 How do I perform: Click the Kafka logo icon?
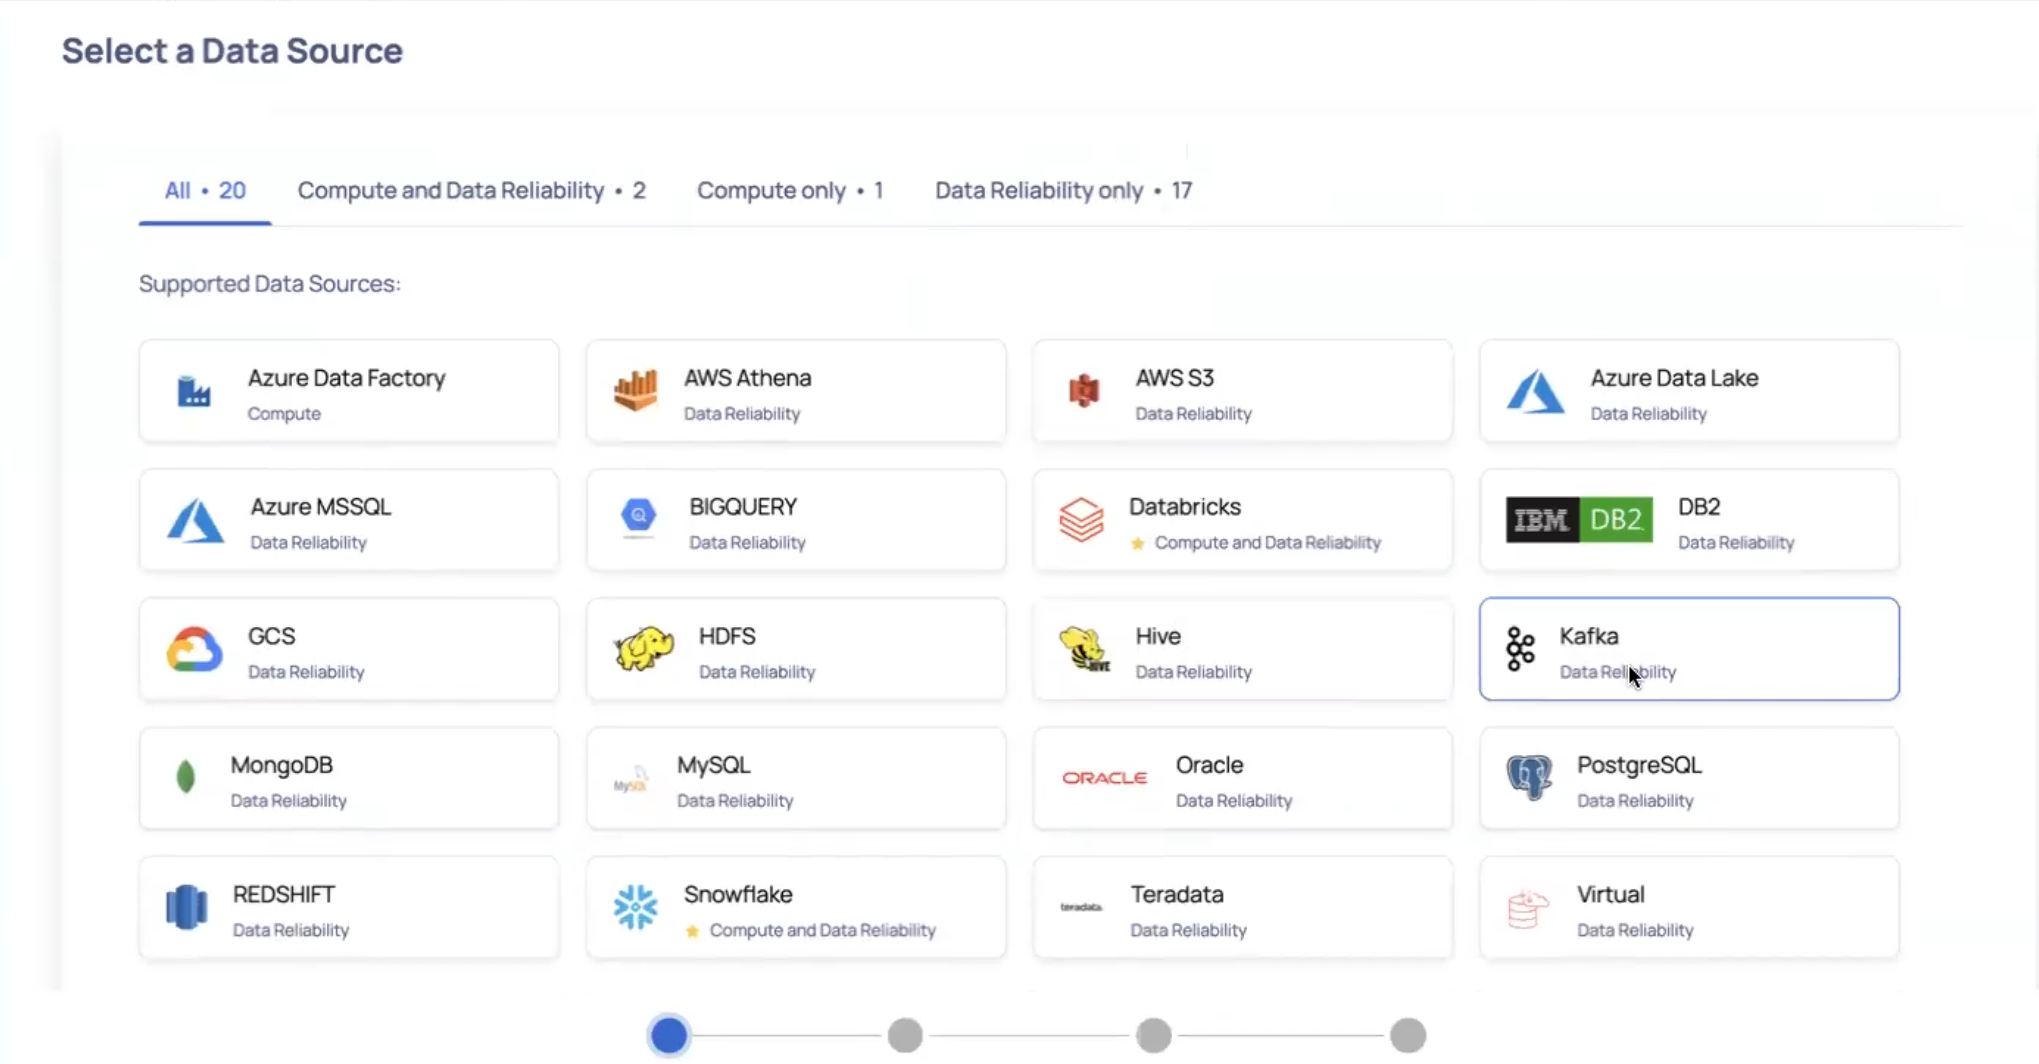pyautogui.click(x=1520, y=649)
